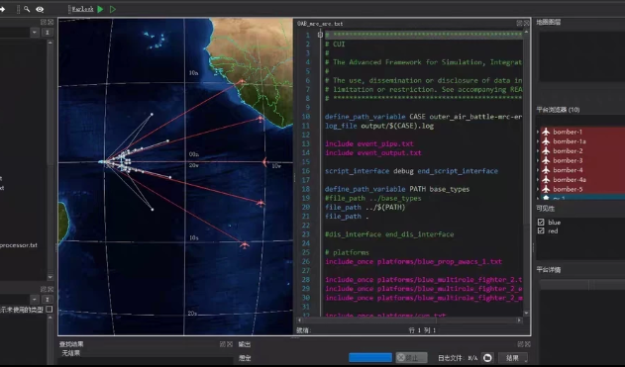625x367 pixels.
Task: Toggle the eye view icon in toolbar
Action: pyautogui.click(x=40, y=9)
